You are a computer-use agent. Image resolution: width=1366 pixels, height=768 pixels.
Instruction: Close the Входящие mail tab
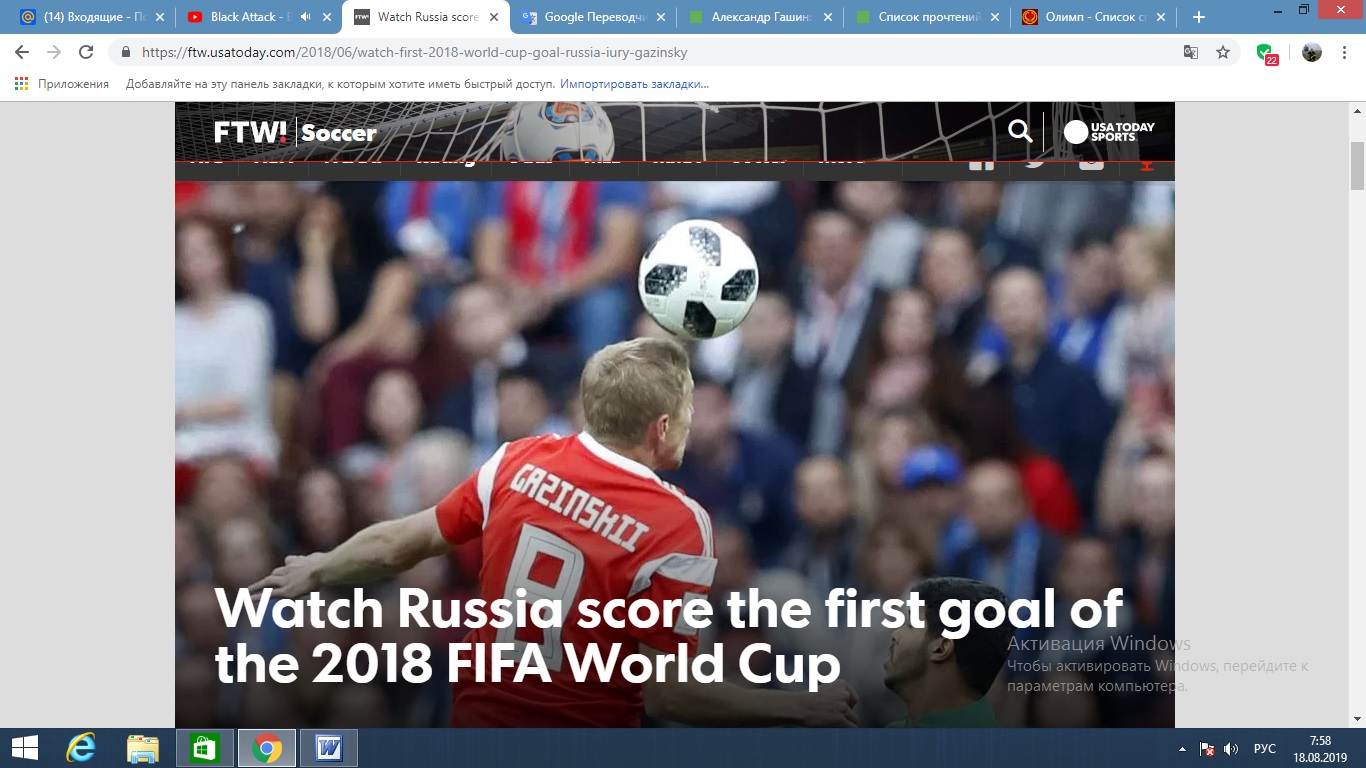click(x=160, y=17)
